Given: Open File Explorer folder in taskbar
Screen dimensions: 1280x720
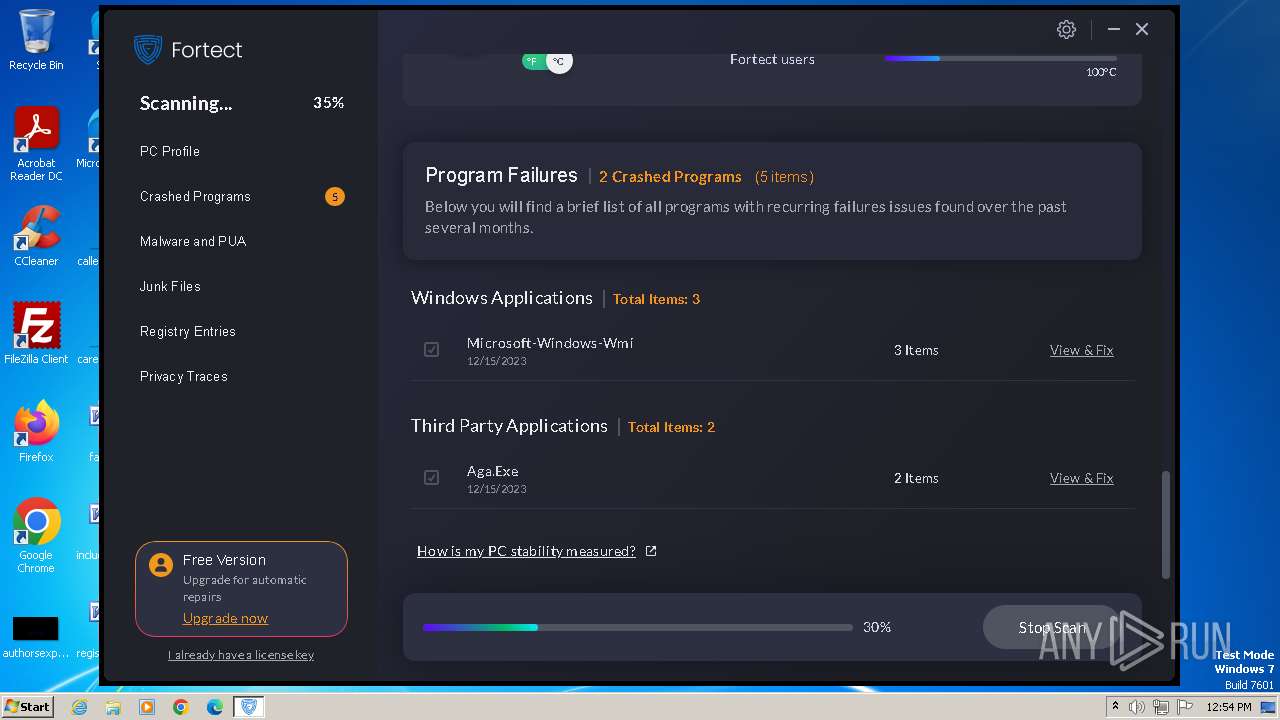Looking at the screenshot, I should click(113, 707).
